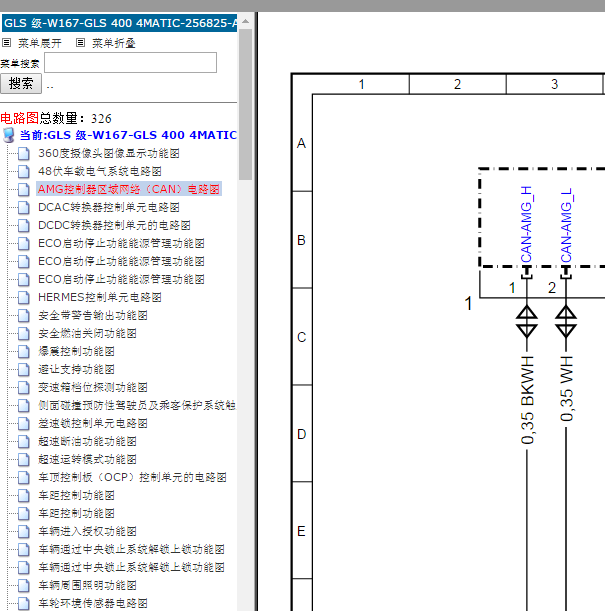Viewport: 605px width, 611px height.
Task: Select root node 当前:GLS 级-W167-GLS 400 4MATIC
Action: click(x=128, y=135)
